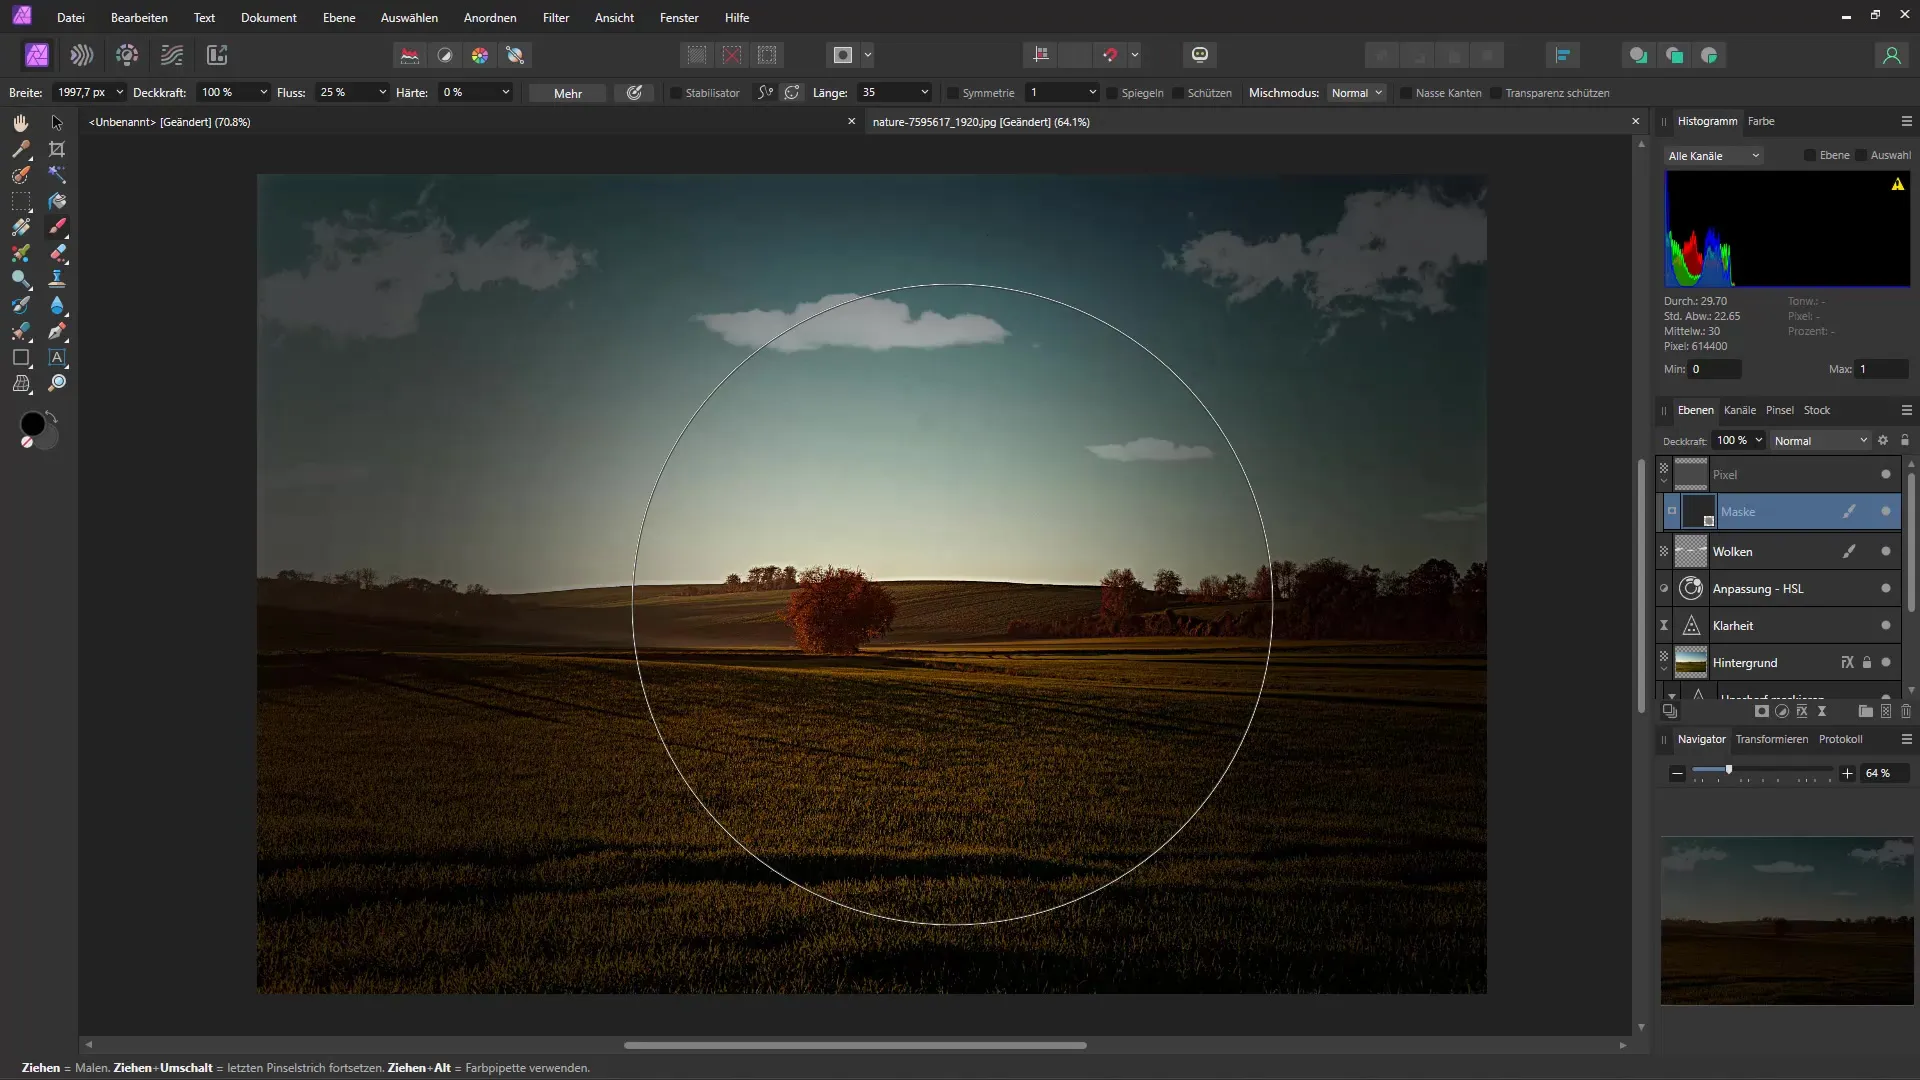Open the Härte hardness dropdown
This screenshot has height=1080, width=1920.
505,92
